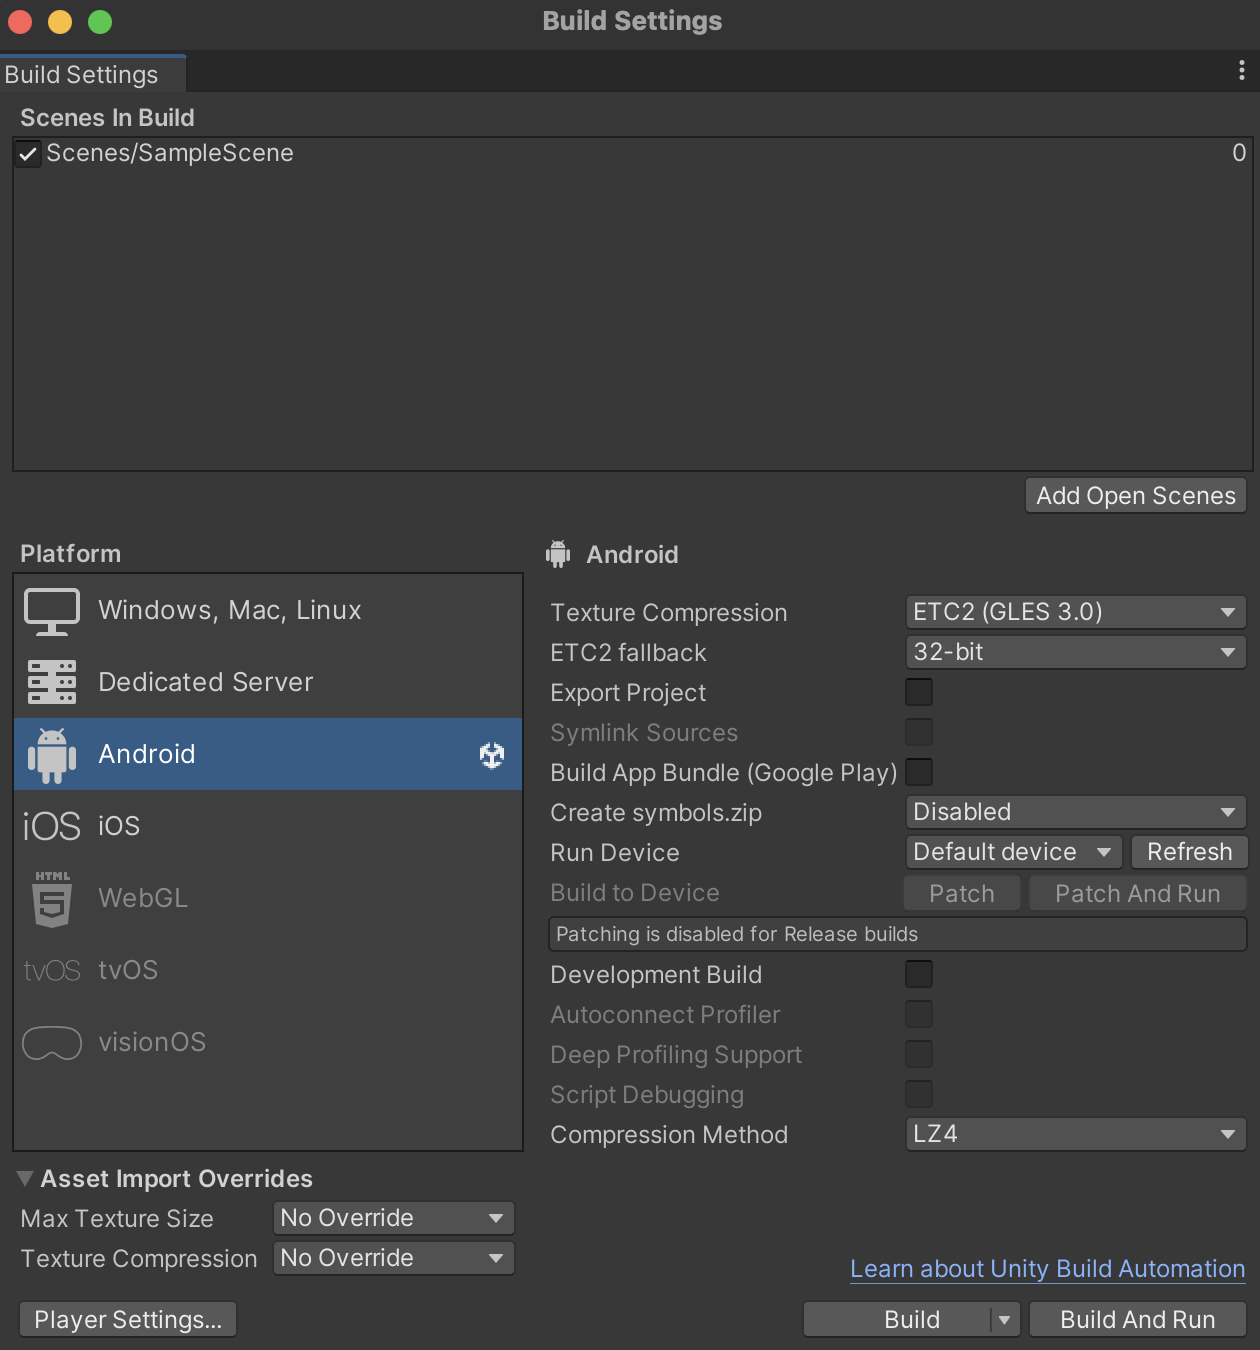
Task: Enable Build App Bundle (Google Play) checkbox
Action: (919, 772)
